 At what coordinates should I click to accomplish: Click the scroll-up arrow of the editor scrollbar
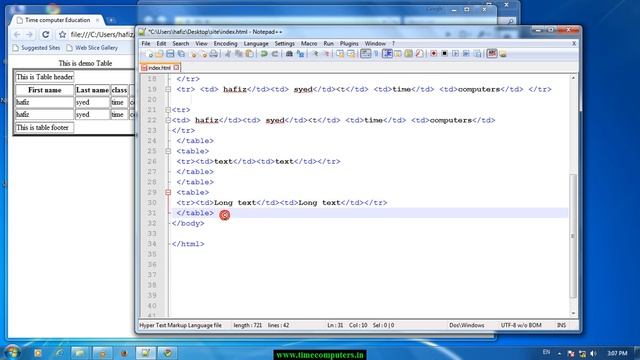coord(573,78)
